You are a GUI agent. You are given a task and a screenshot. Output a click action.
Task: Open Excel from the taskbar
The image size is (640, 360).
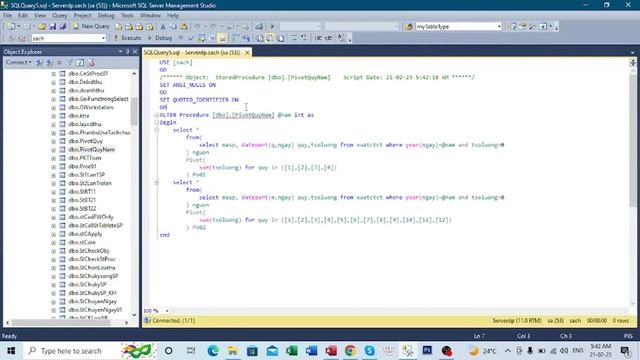[x=291, y=351]
